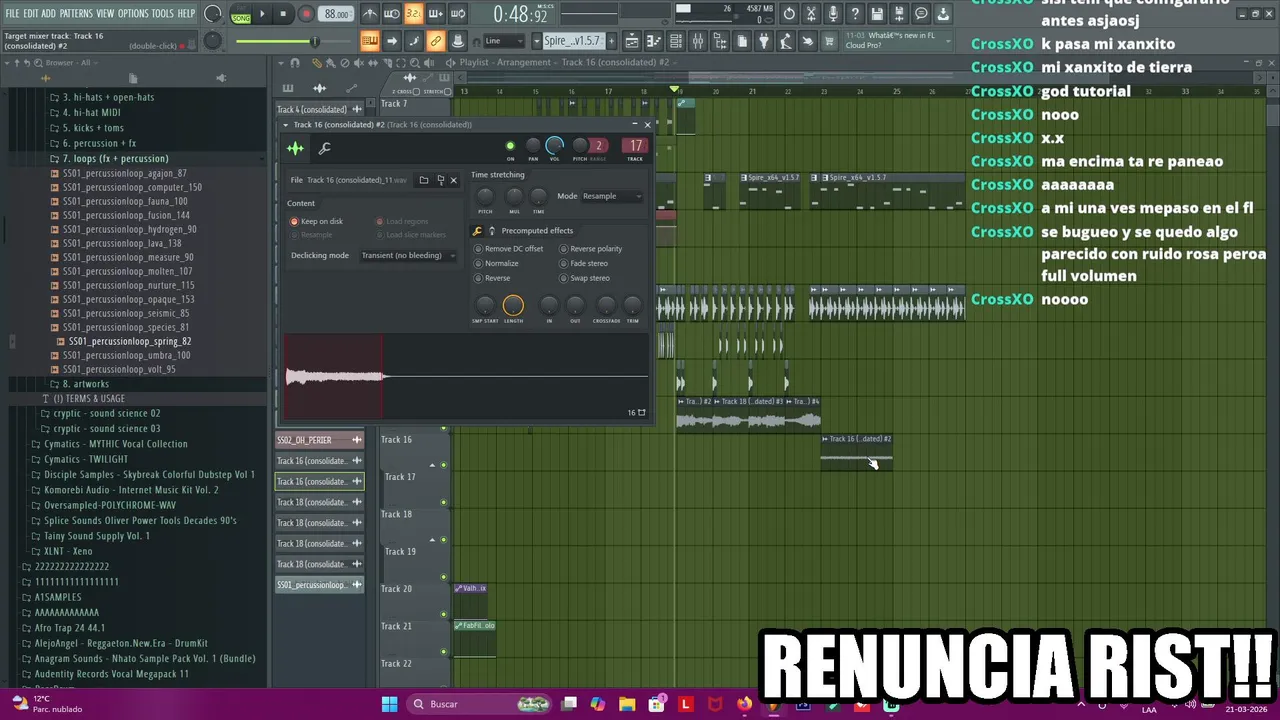Select SS01_percussionloop_spring_82 sample
1280x720 pixels.
tap(130, 341)
